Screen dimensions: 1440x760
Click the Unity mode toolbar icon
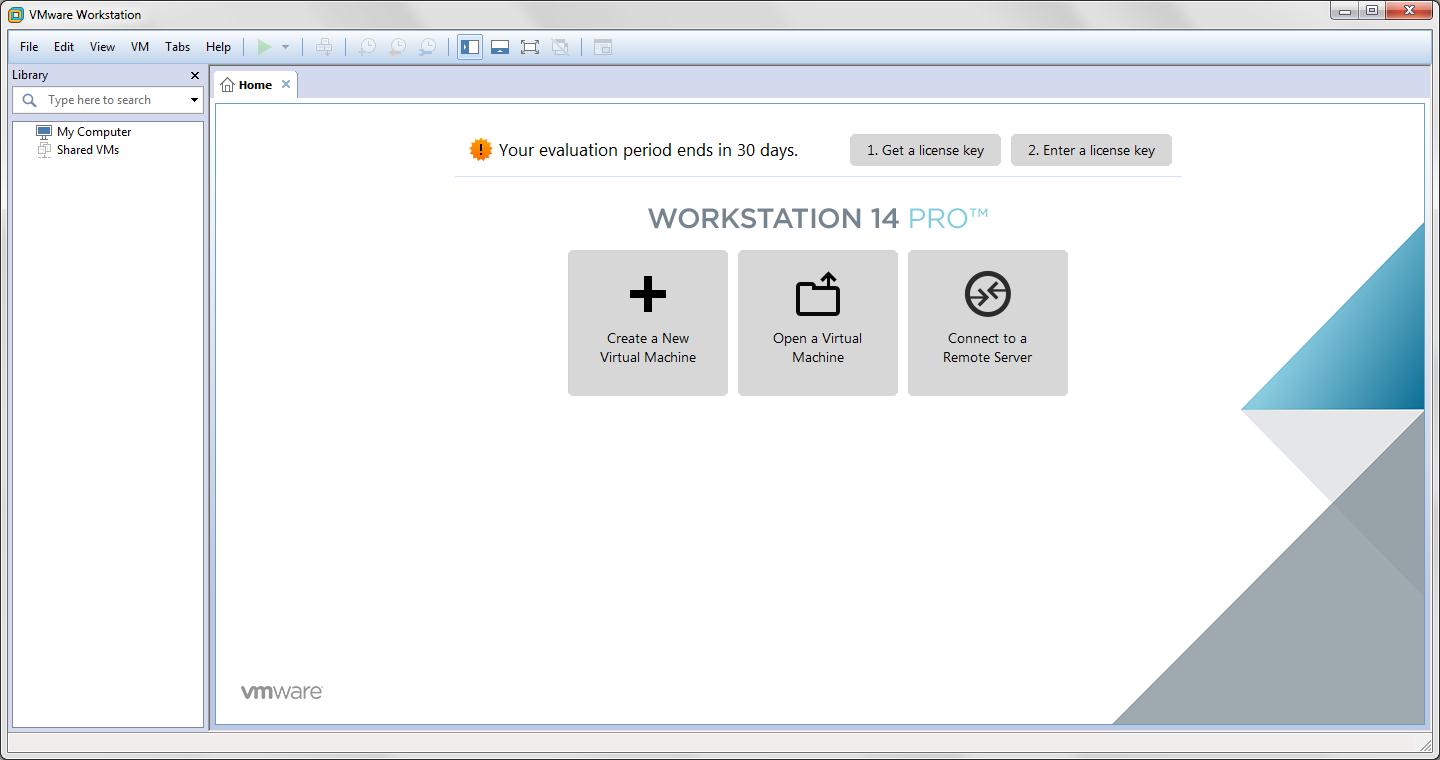pyautogui.click(x=560, y=46)
